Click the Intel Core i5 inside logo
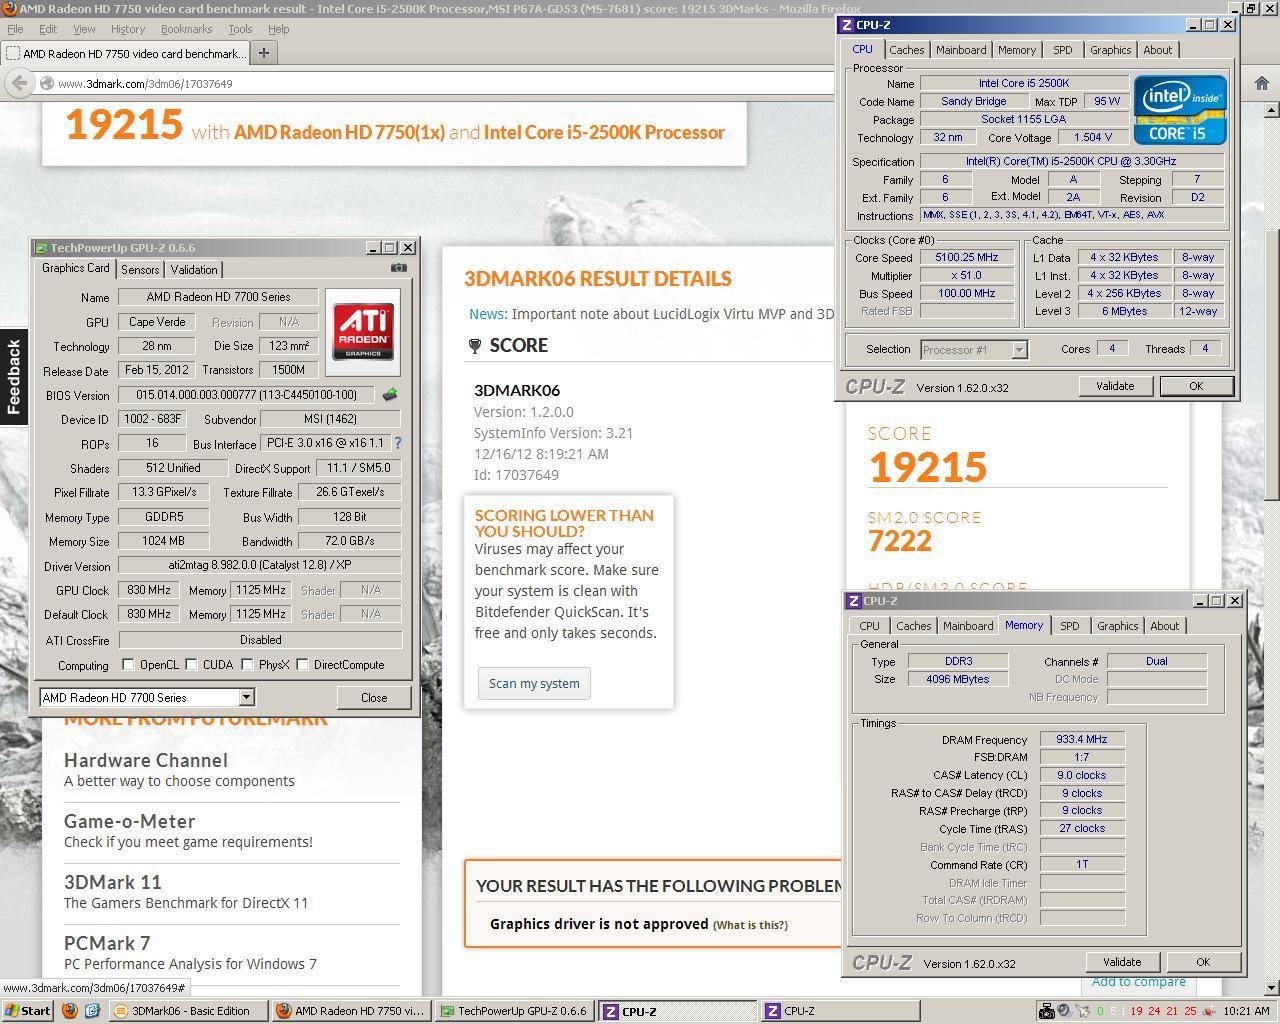Screen dimensions: 1280x1024 pos(1180,110)
